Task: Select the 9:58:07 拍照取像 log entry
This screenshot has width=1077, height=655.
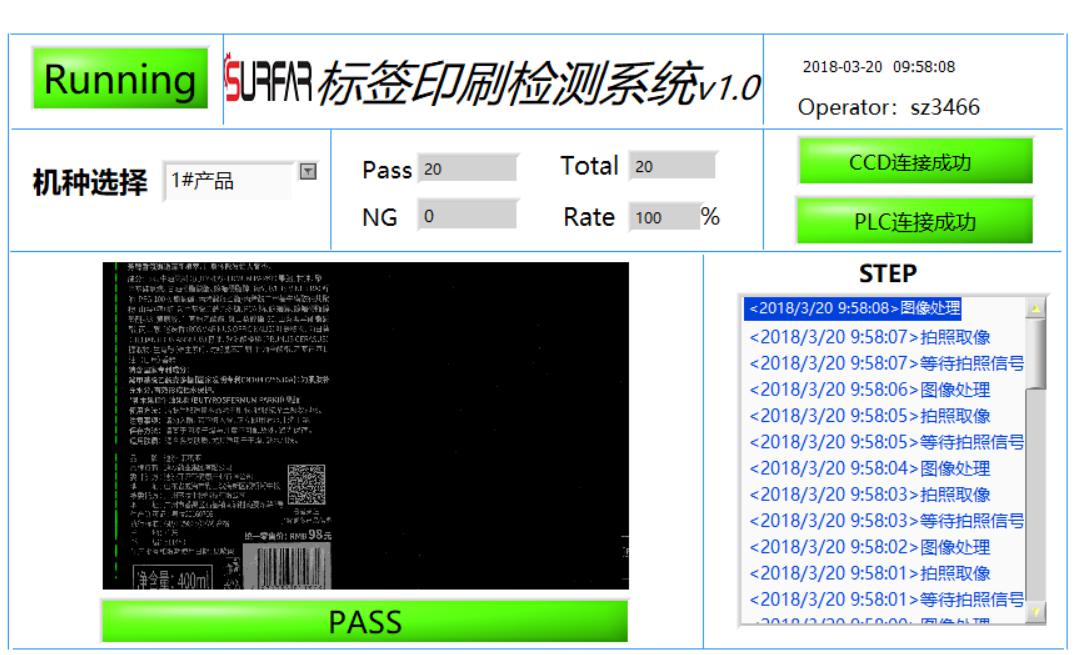Action: [x=870, y=337]
